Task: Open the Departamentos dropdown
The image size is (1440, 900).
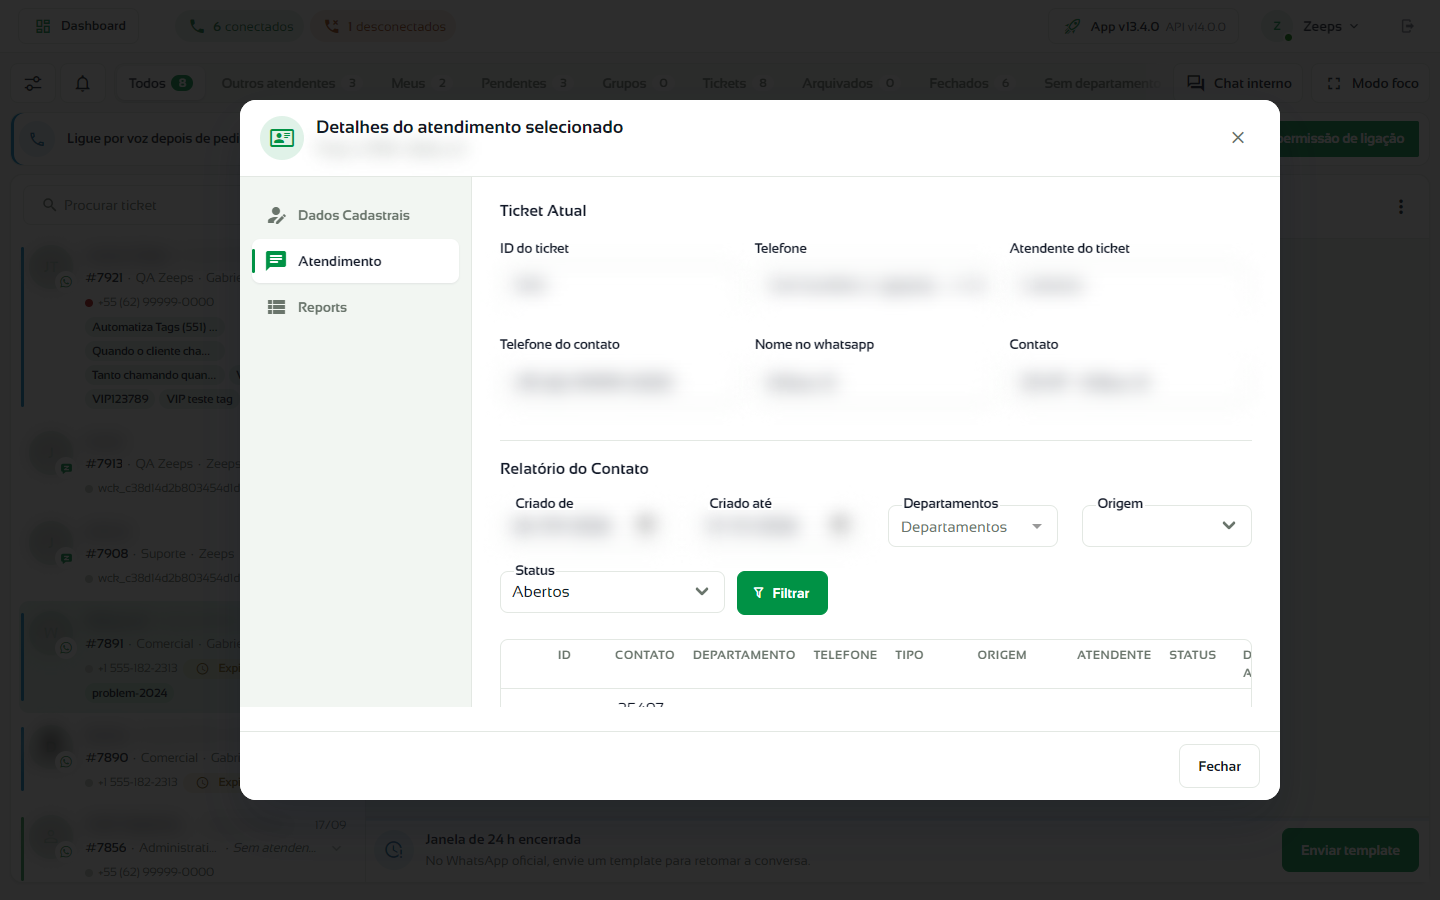Action: (973, 526)
